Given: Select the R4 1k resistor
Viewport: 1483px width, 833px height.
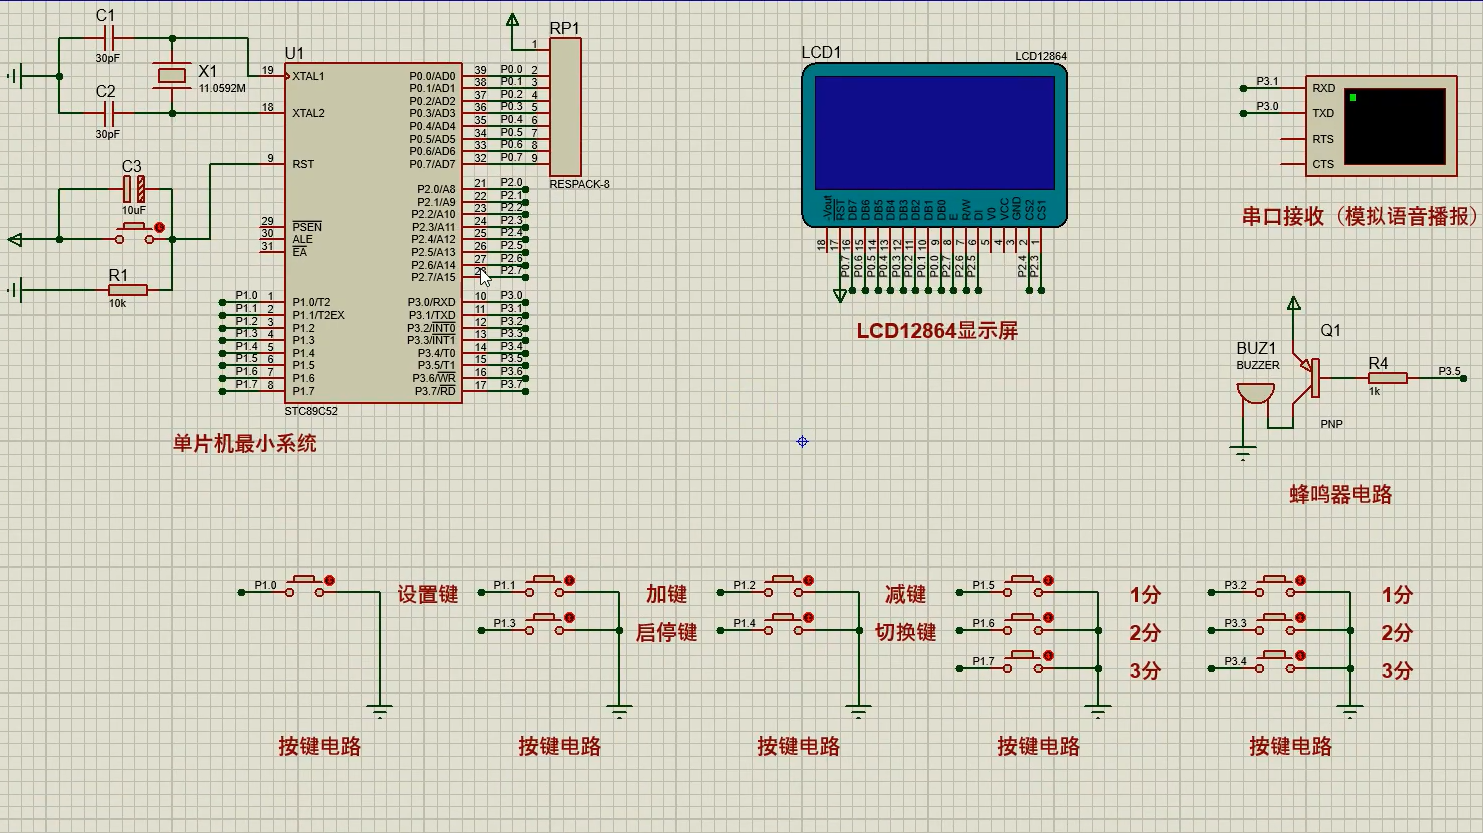Looking at the screenshot, I should (x=1387, y=378).
